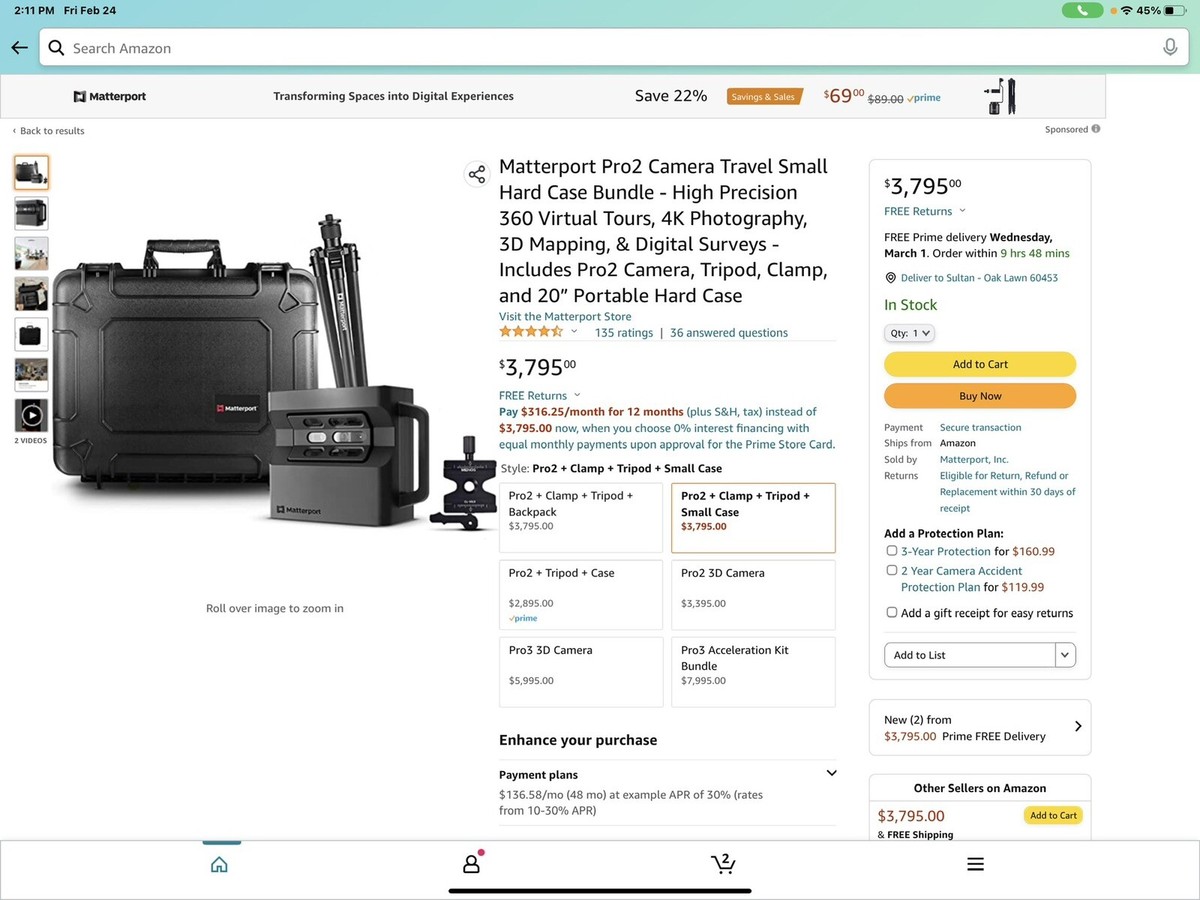This screenshot has width=1200, height=900.
Task: Click '$3,795.00 Prime FREE Delivery' offer text
Action: pyautogui.click(x=965, y=736)
